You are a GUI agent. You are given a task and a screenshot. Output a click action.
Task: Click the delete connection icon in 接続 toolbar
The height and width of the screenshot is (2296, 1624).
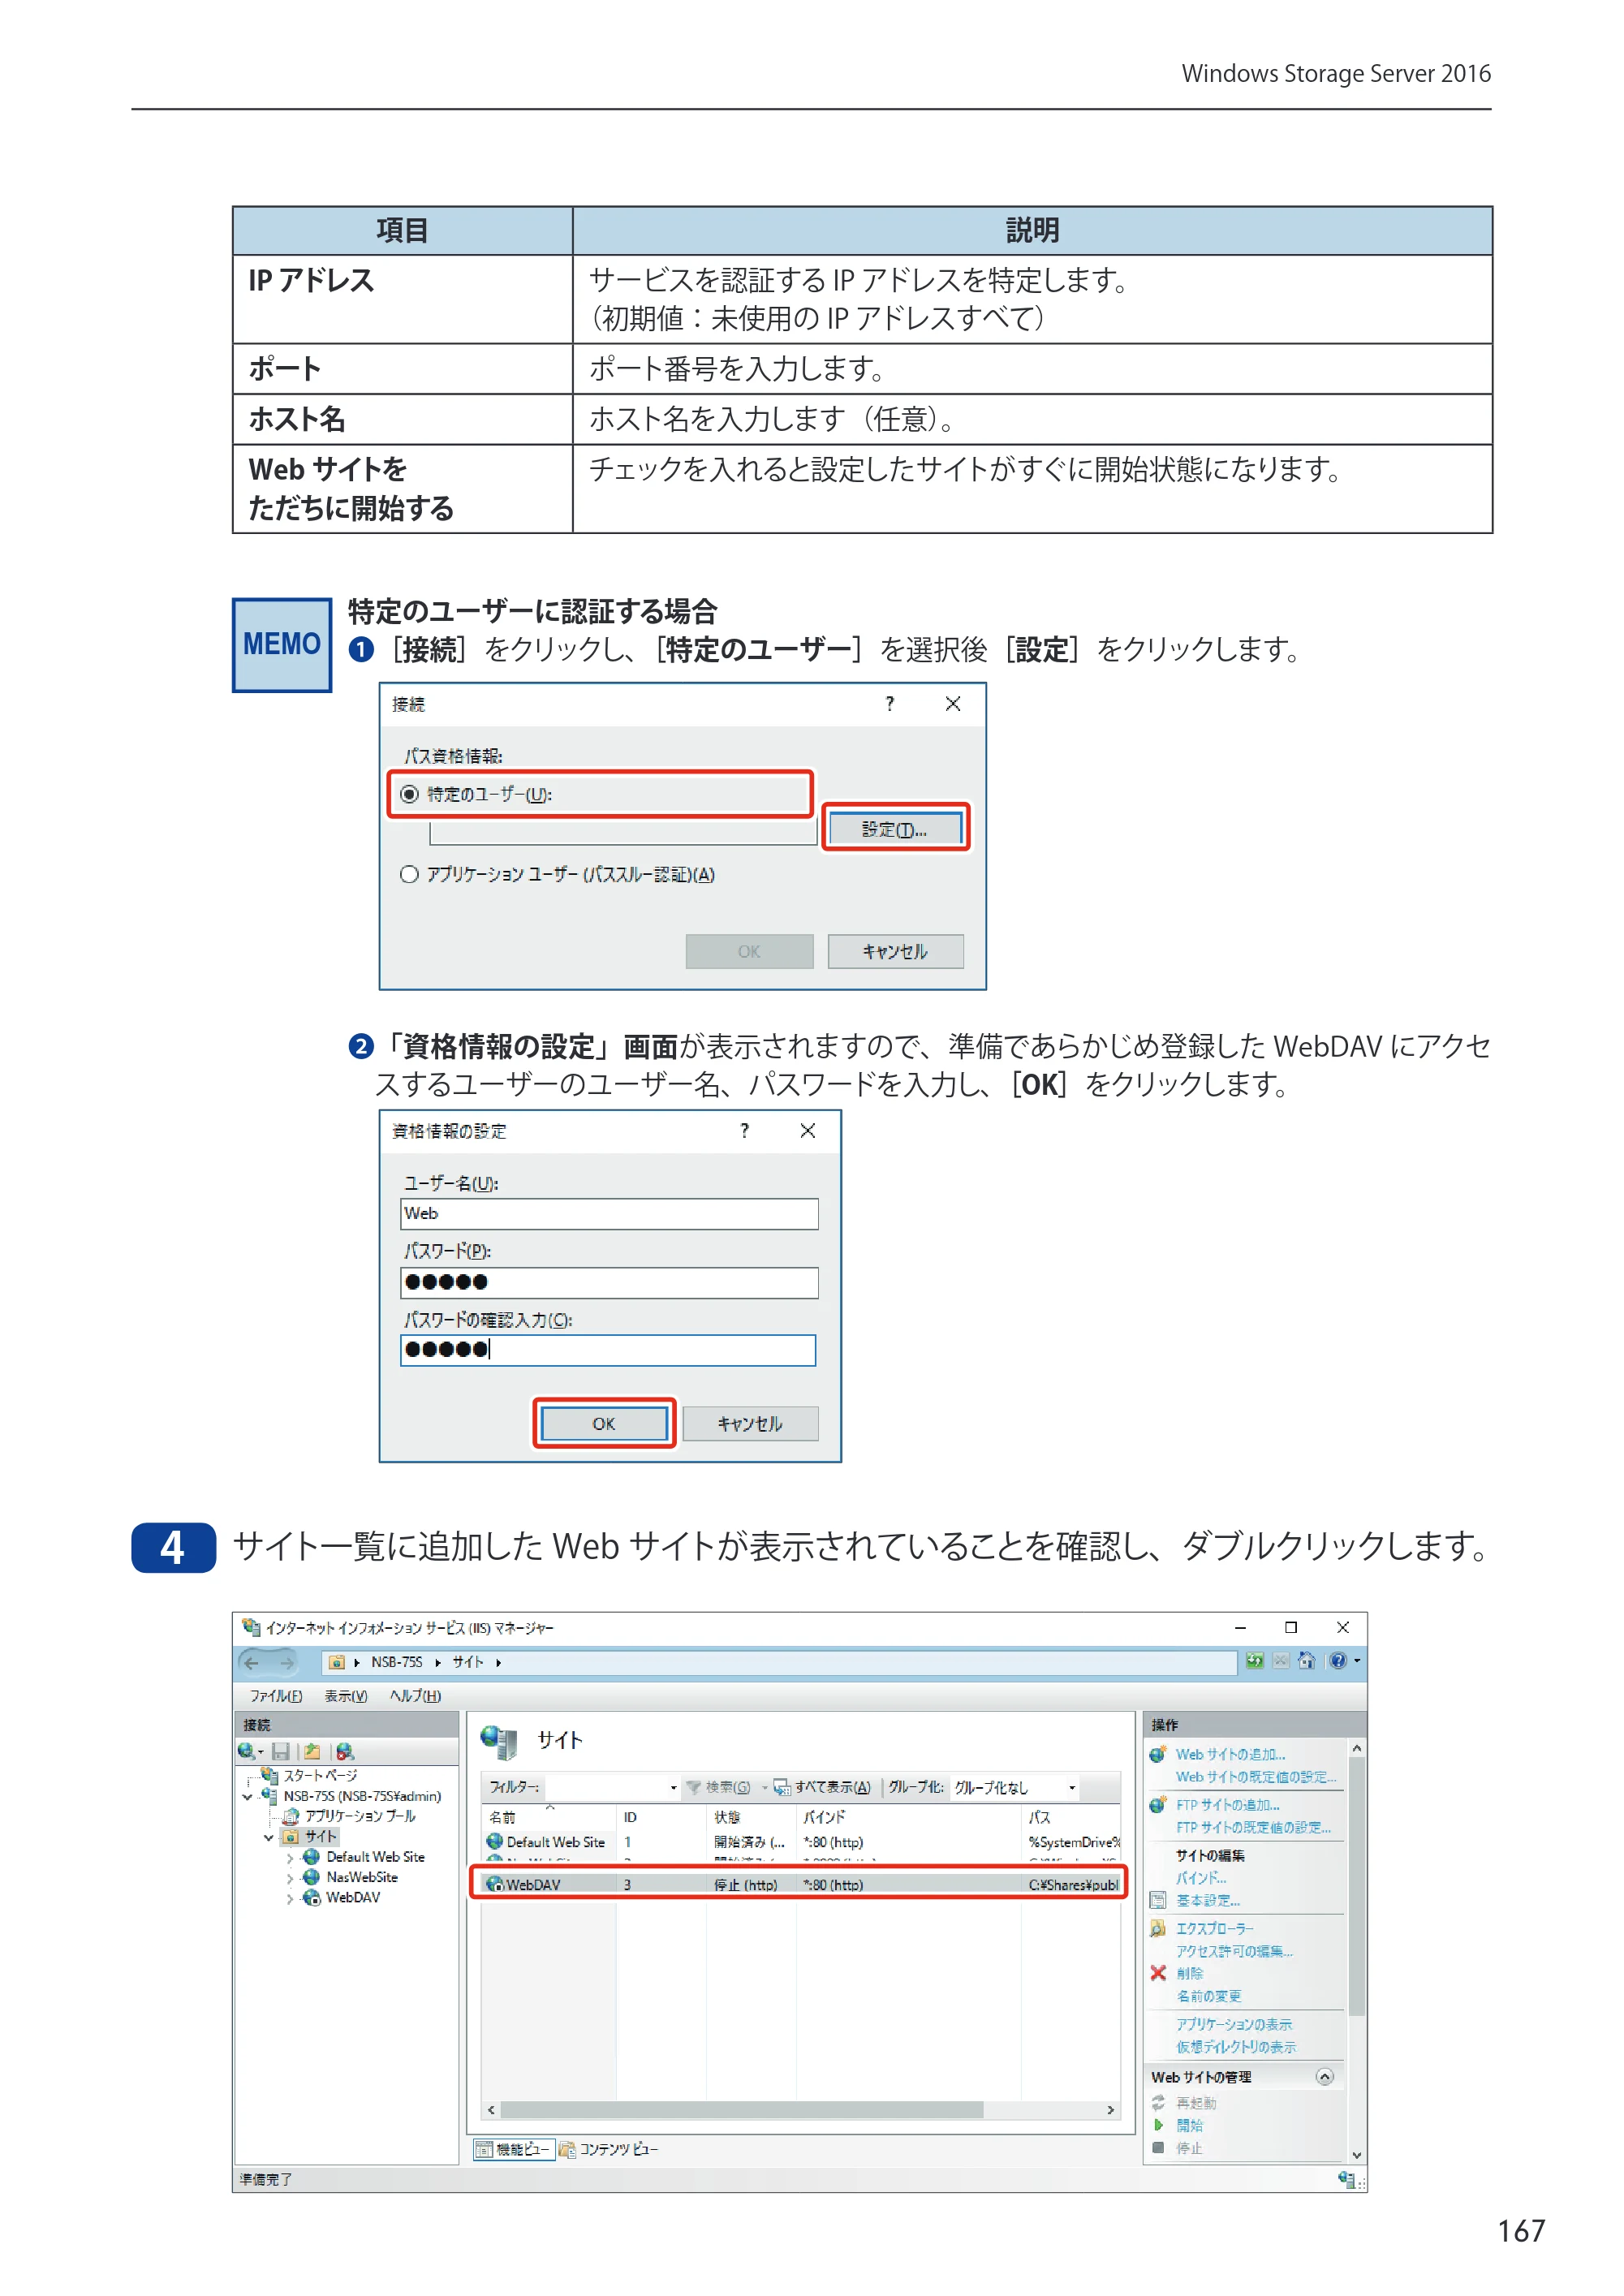tap(345, 1751)
